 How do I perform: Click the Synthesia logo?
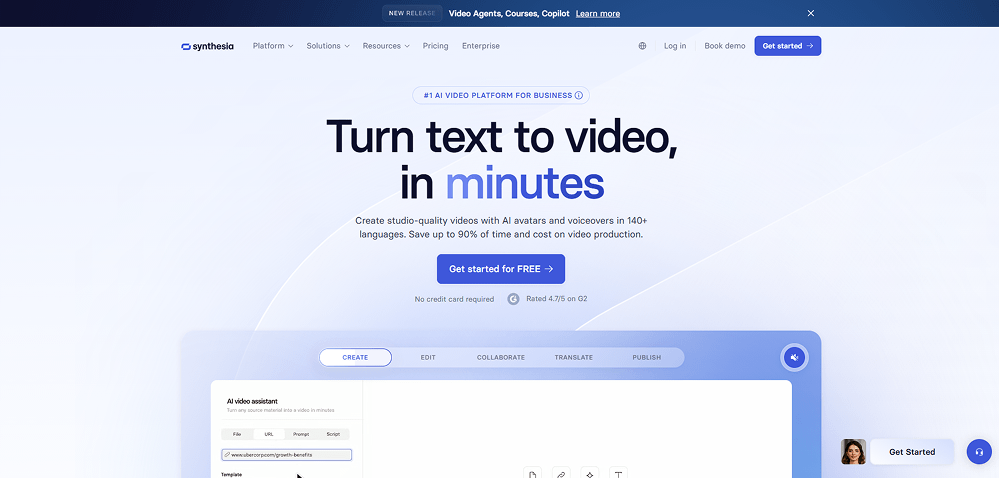point(207,46)
